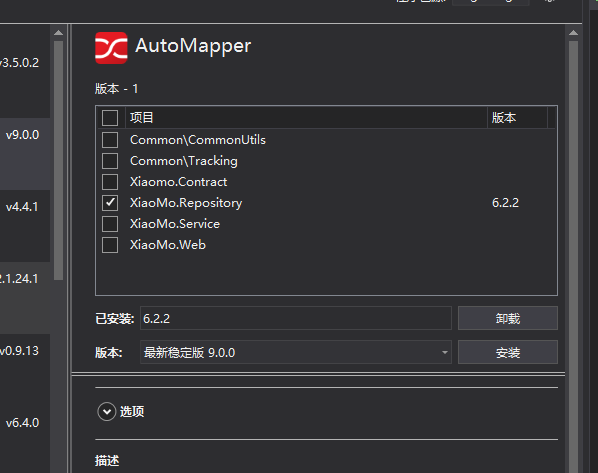The image size is (598, 473).
Task: Click the XiaoMo.Web project name
Action: coord(168,245)
